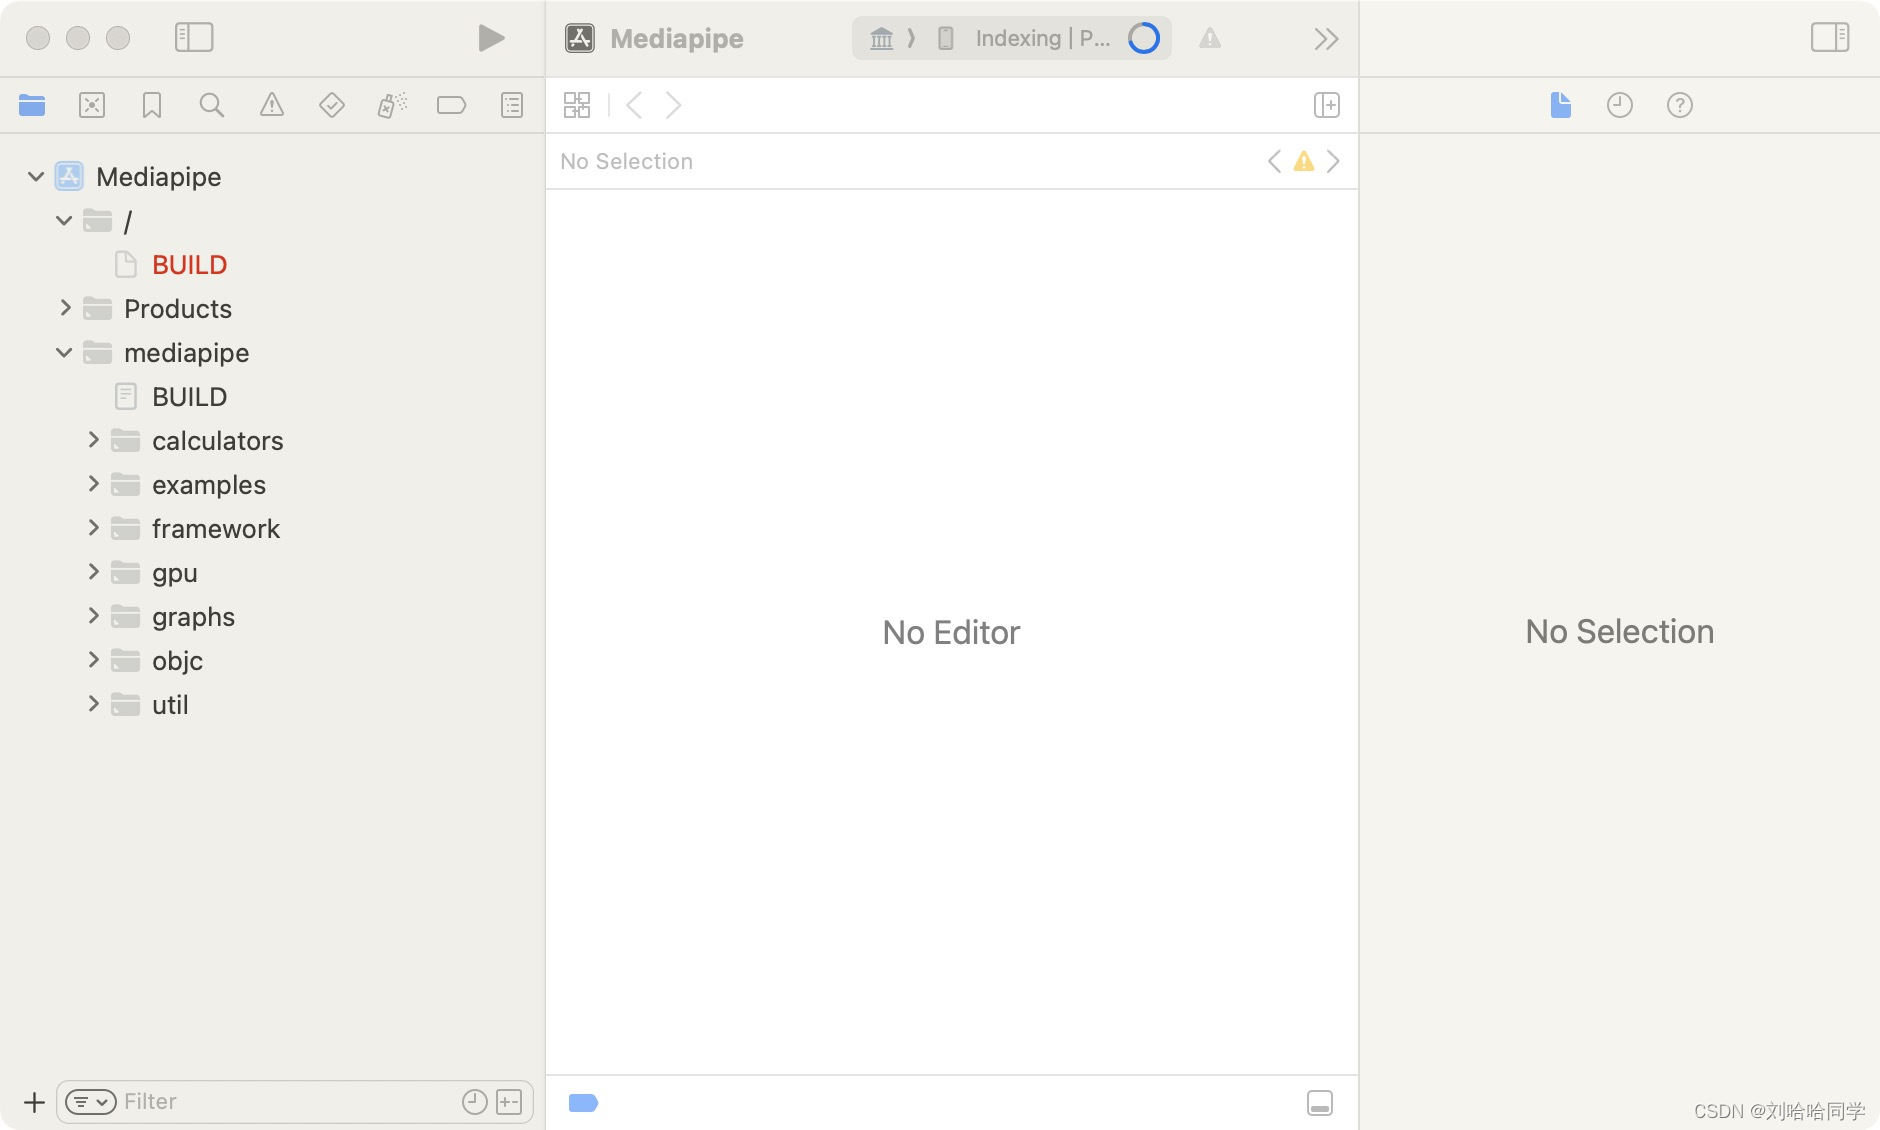The image size is (1880, 1130).
Task: Expand the calculators folder
Action: [x=93, y=440]
